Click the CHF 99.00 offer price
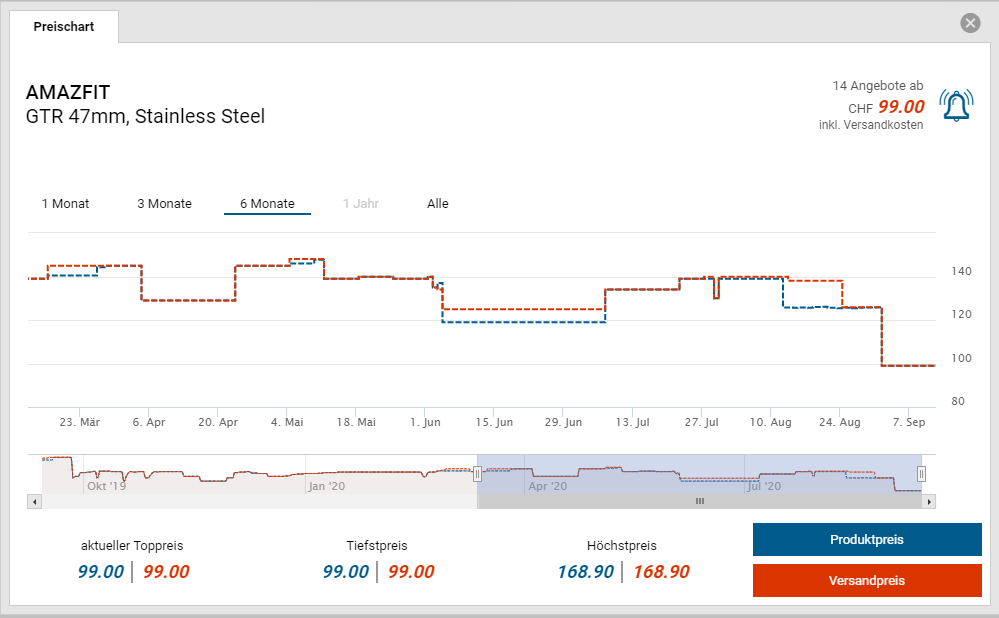Viewport: 999px width, 618px height. pos(900,107)
